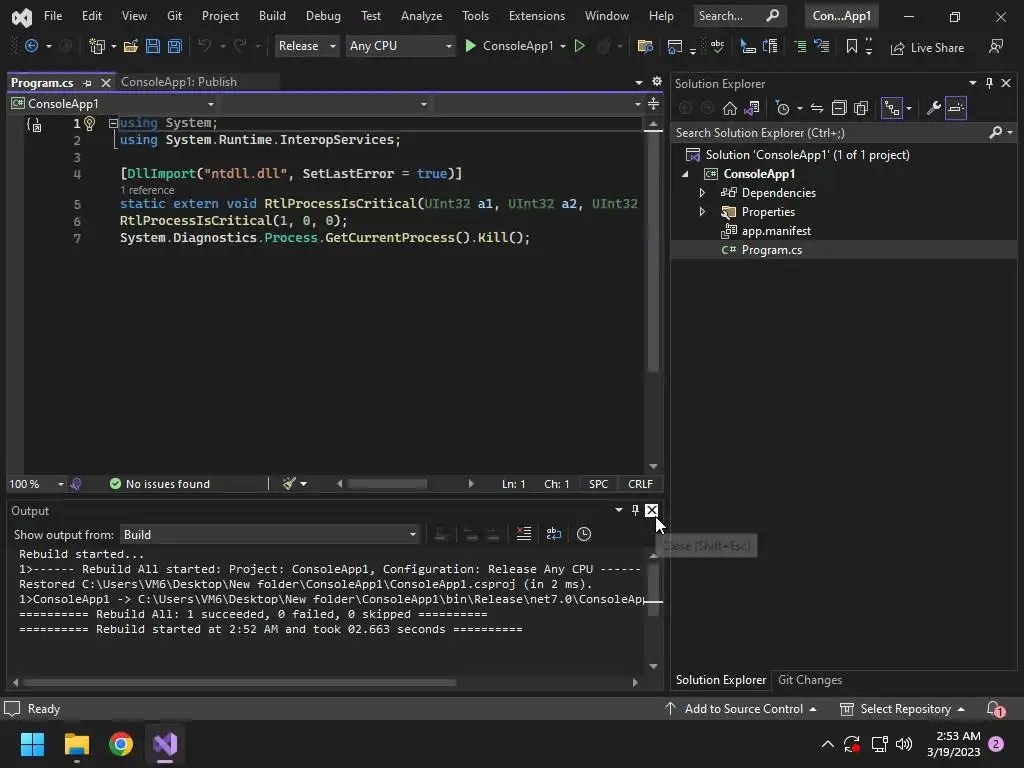Open the ConsoleApp1 startup target dropdown arrow

point(563,46)
